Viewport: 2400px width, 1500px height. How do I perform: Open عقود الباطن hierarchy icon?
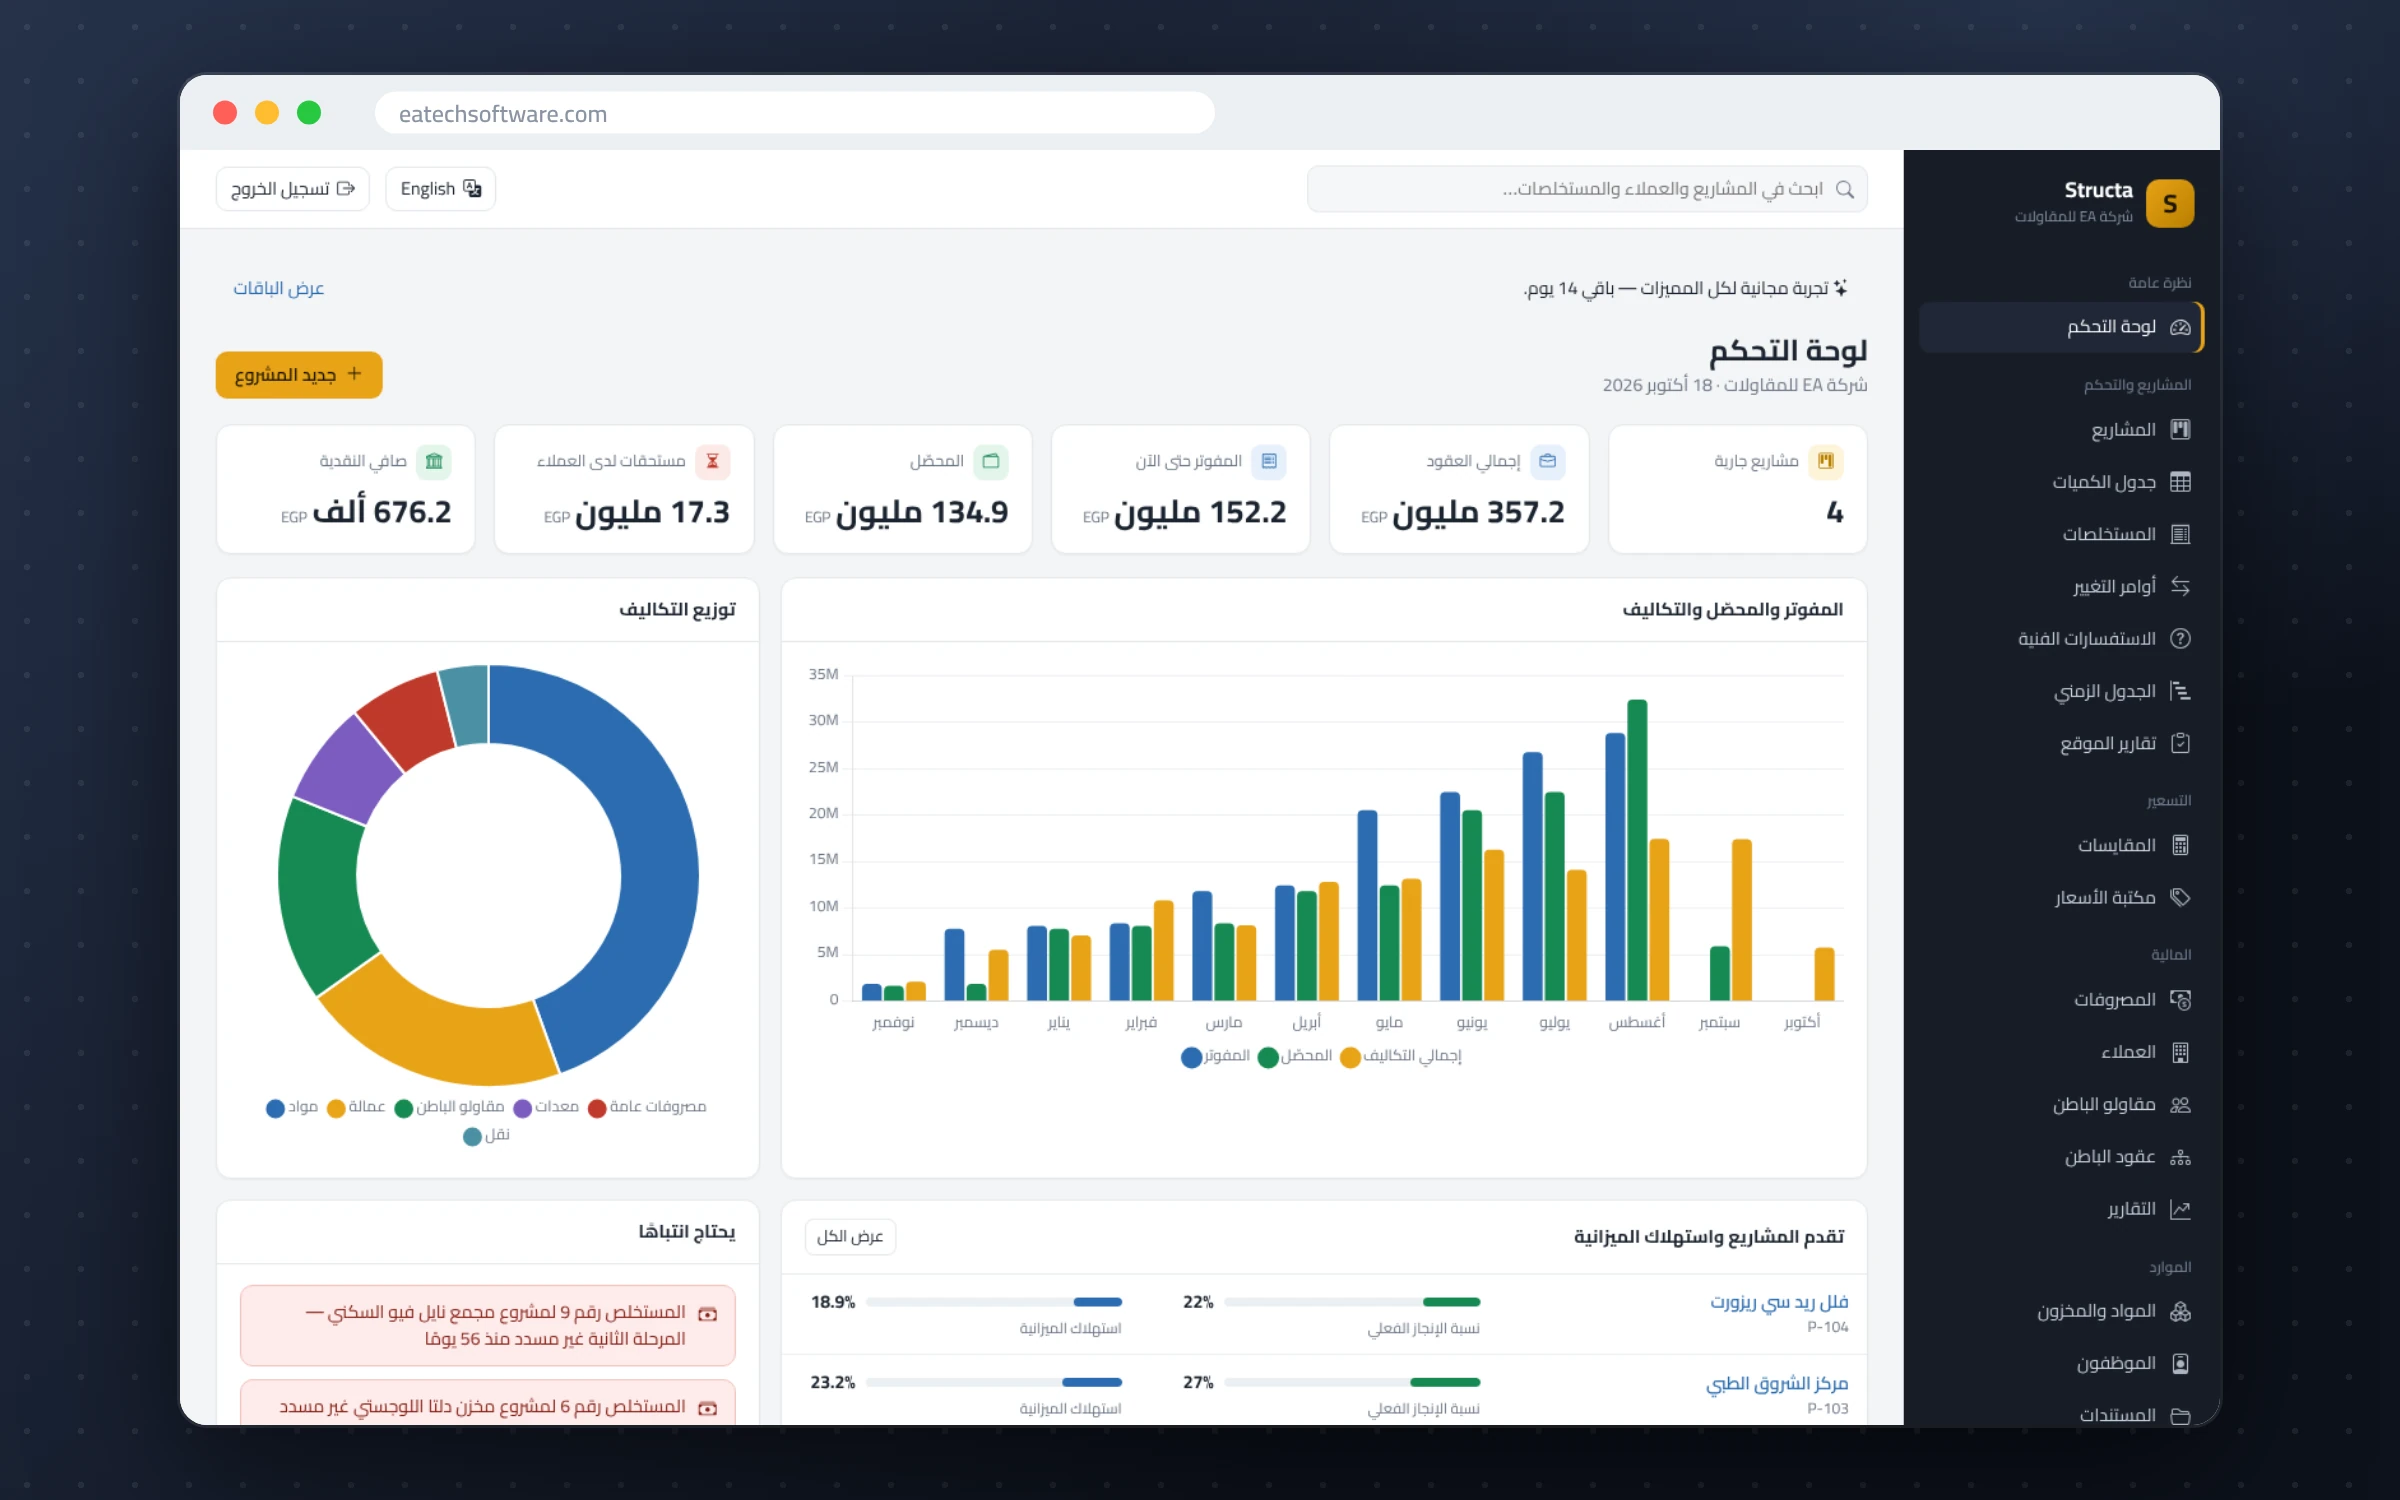coord(2180,1157)
